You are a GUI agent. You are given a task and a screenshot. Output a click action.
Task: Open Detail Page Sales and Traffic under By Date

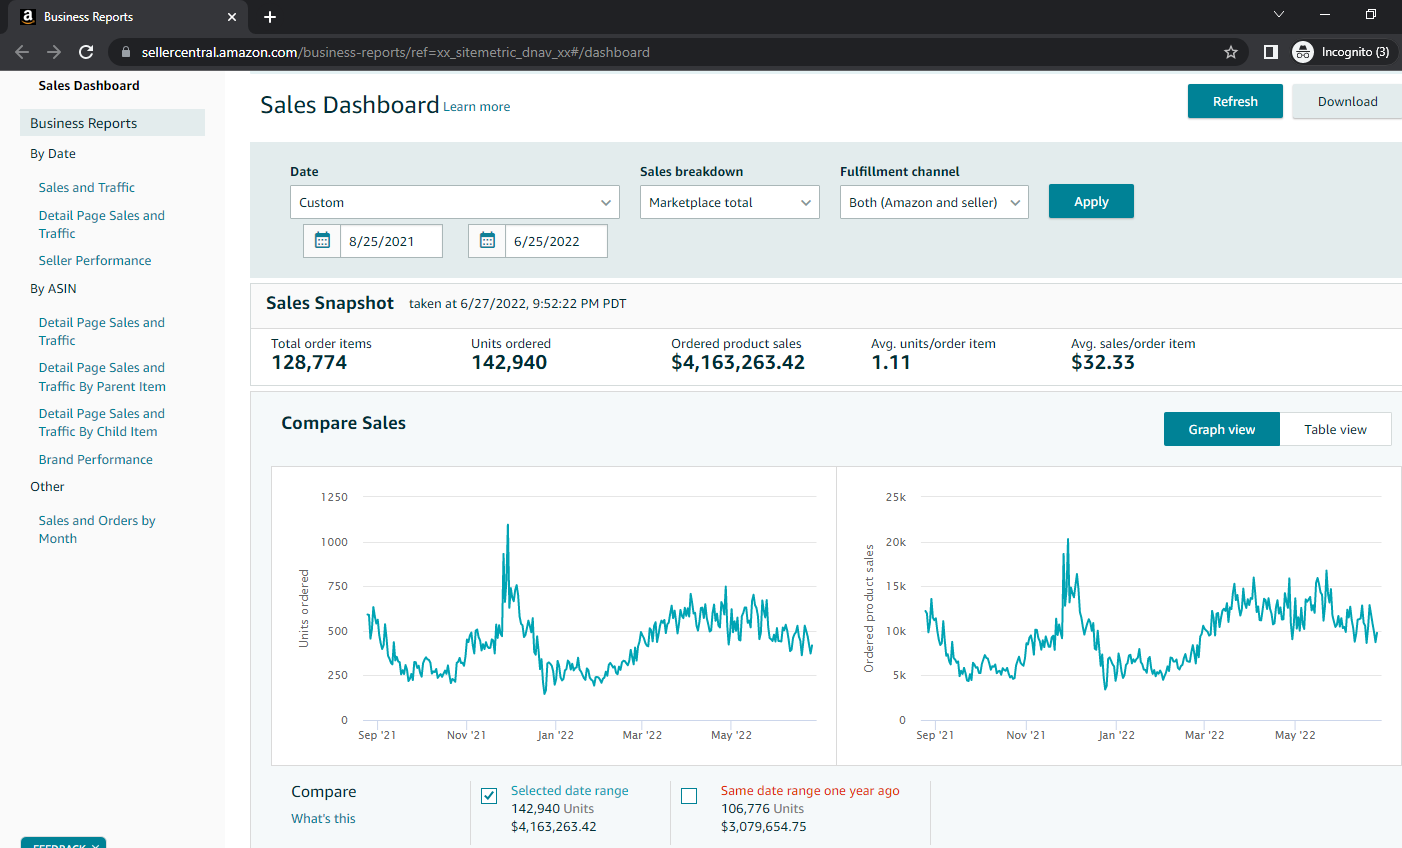[x=102, y=225]
